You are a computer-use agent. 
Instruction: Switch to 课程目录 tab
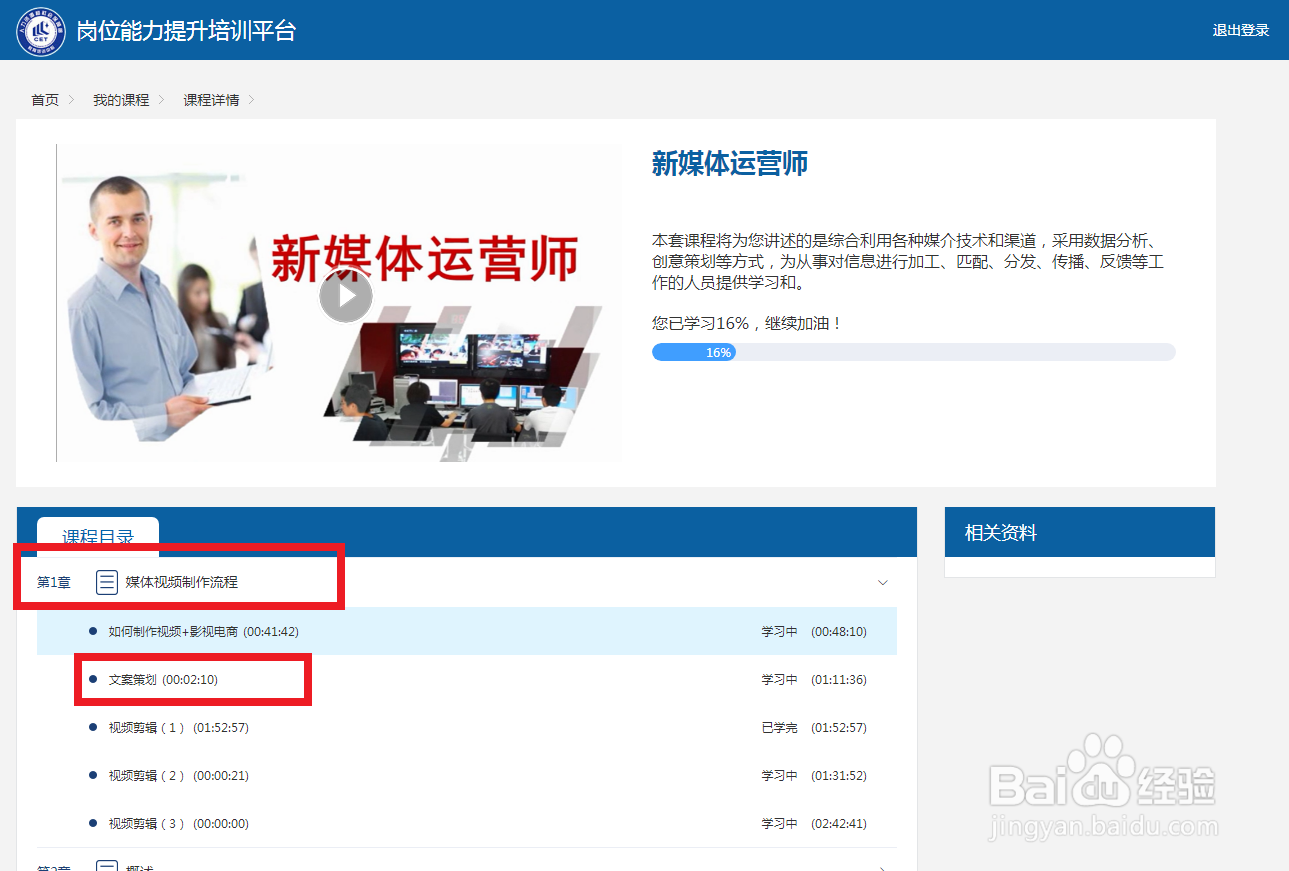98,537
